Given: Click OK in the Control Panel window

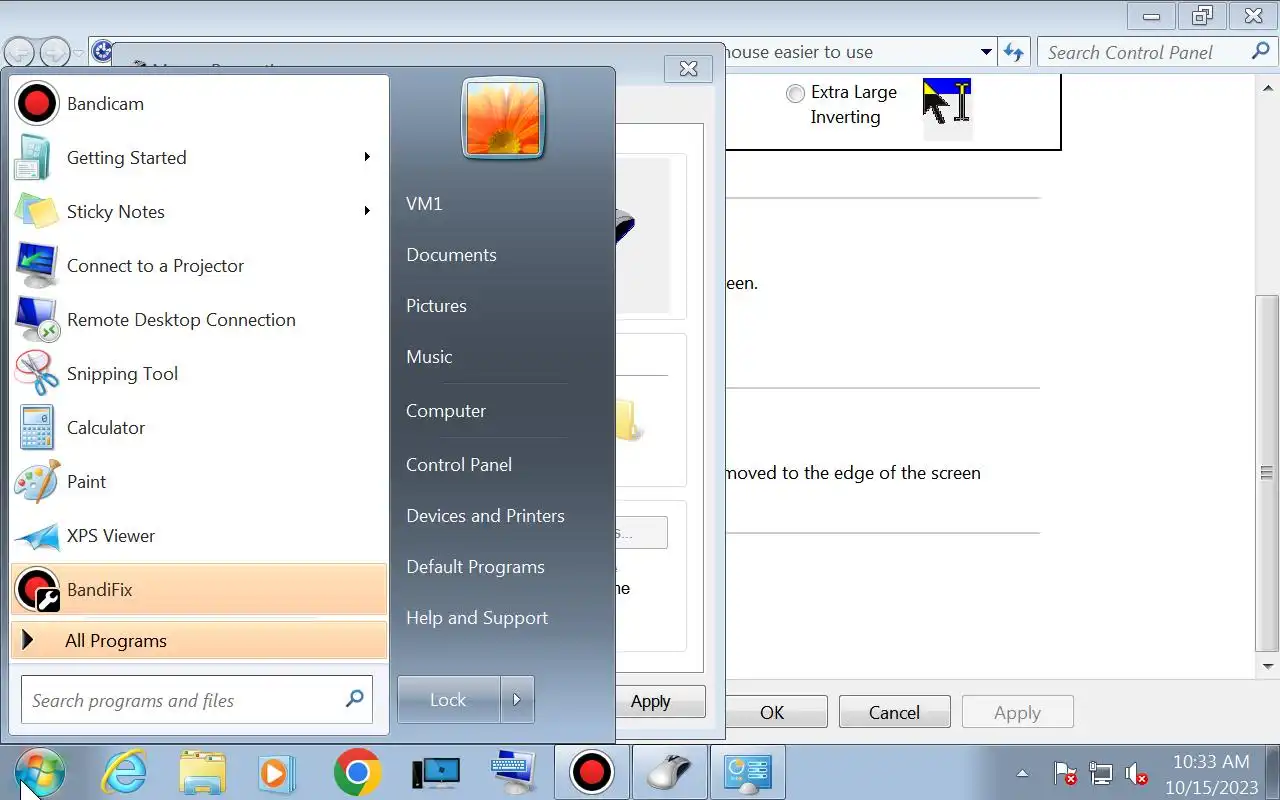Looking at the screenshot, I should (x=772, y=713).
